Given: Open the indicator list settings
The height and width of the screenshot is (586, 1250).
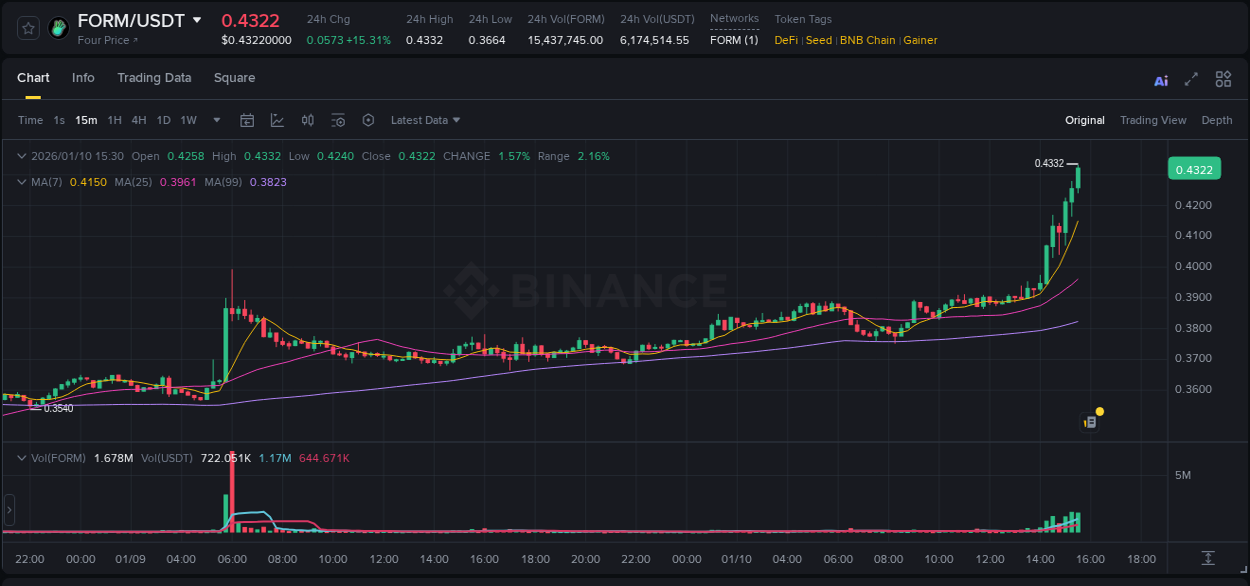Looking at the screenshot, I should (x=338, y=120).
